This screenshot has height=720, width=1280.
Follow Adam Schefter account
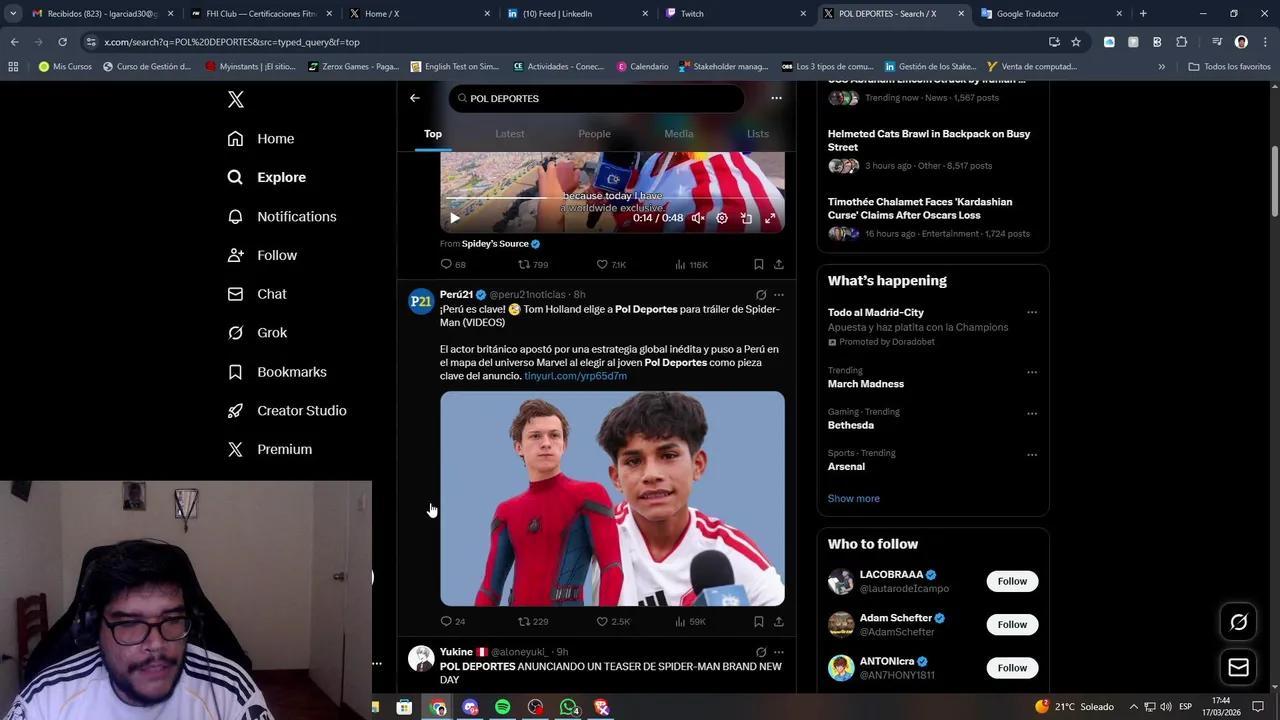point(1012,625)
